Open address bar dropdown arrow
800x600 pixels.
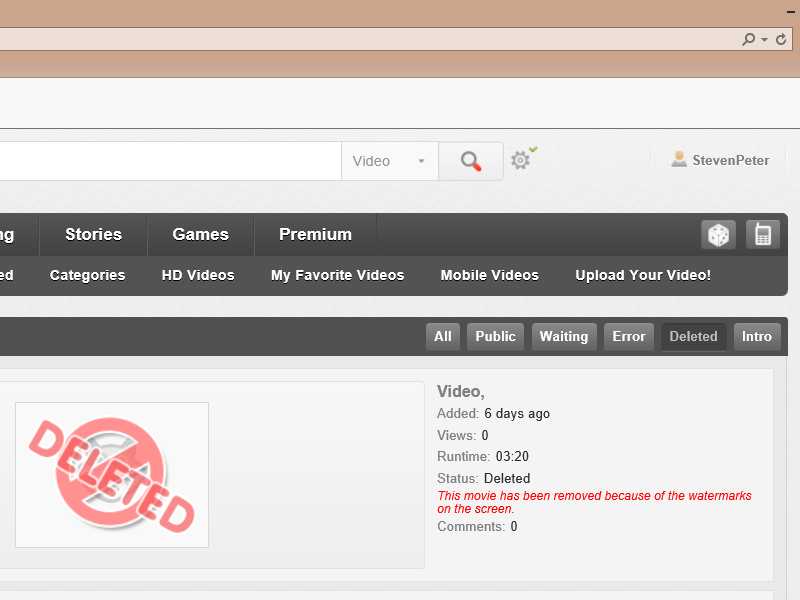pos(764,39)
